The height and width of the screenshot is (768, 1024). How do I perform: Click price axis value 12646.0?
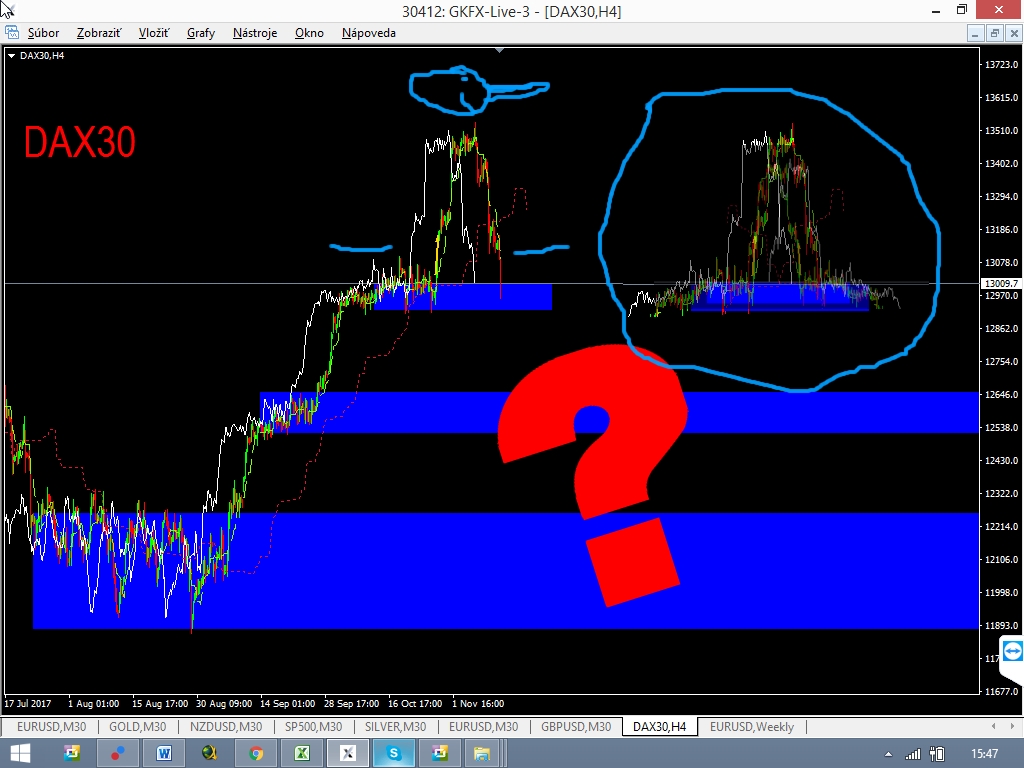click(1001, 394)
